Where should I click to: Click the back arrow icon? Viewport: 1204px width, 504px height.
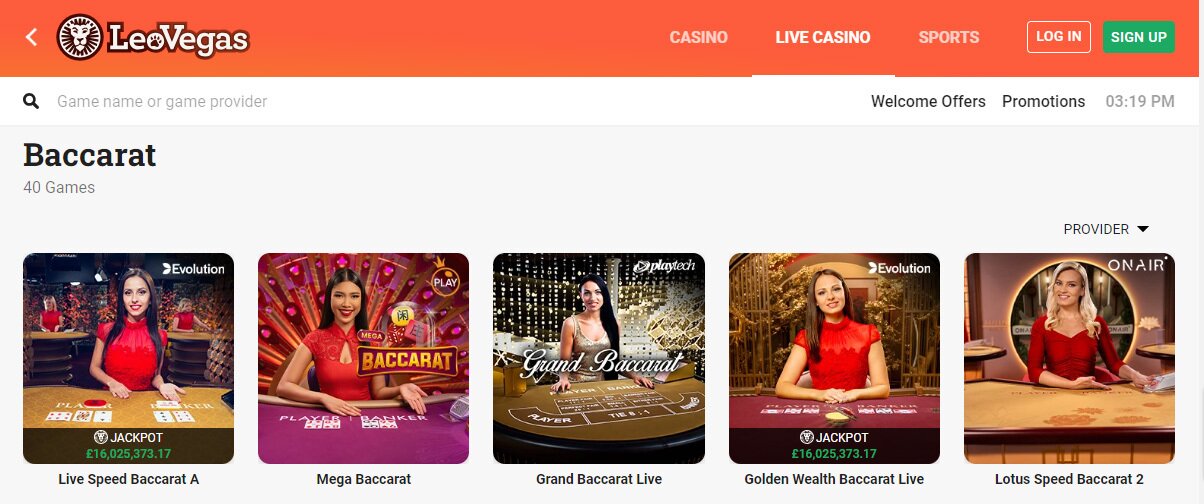[31, 37]
